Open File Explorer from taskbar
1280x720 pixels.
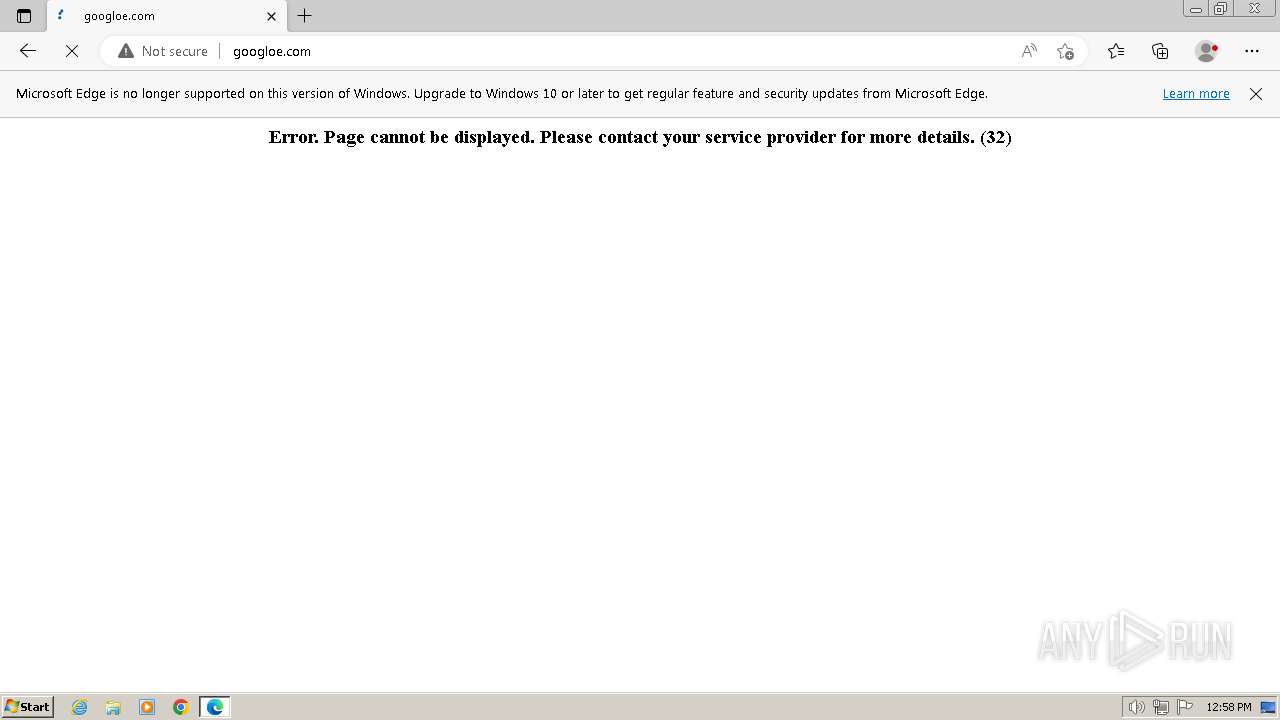113,707
